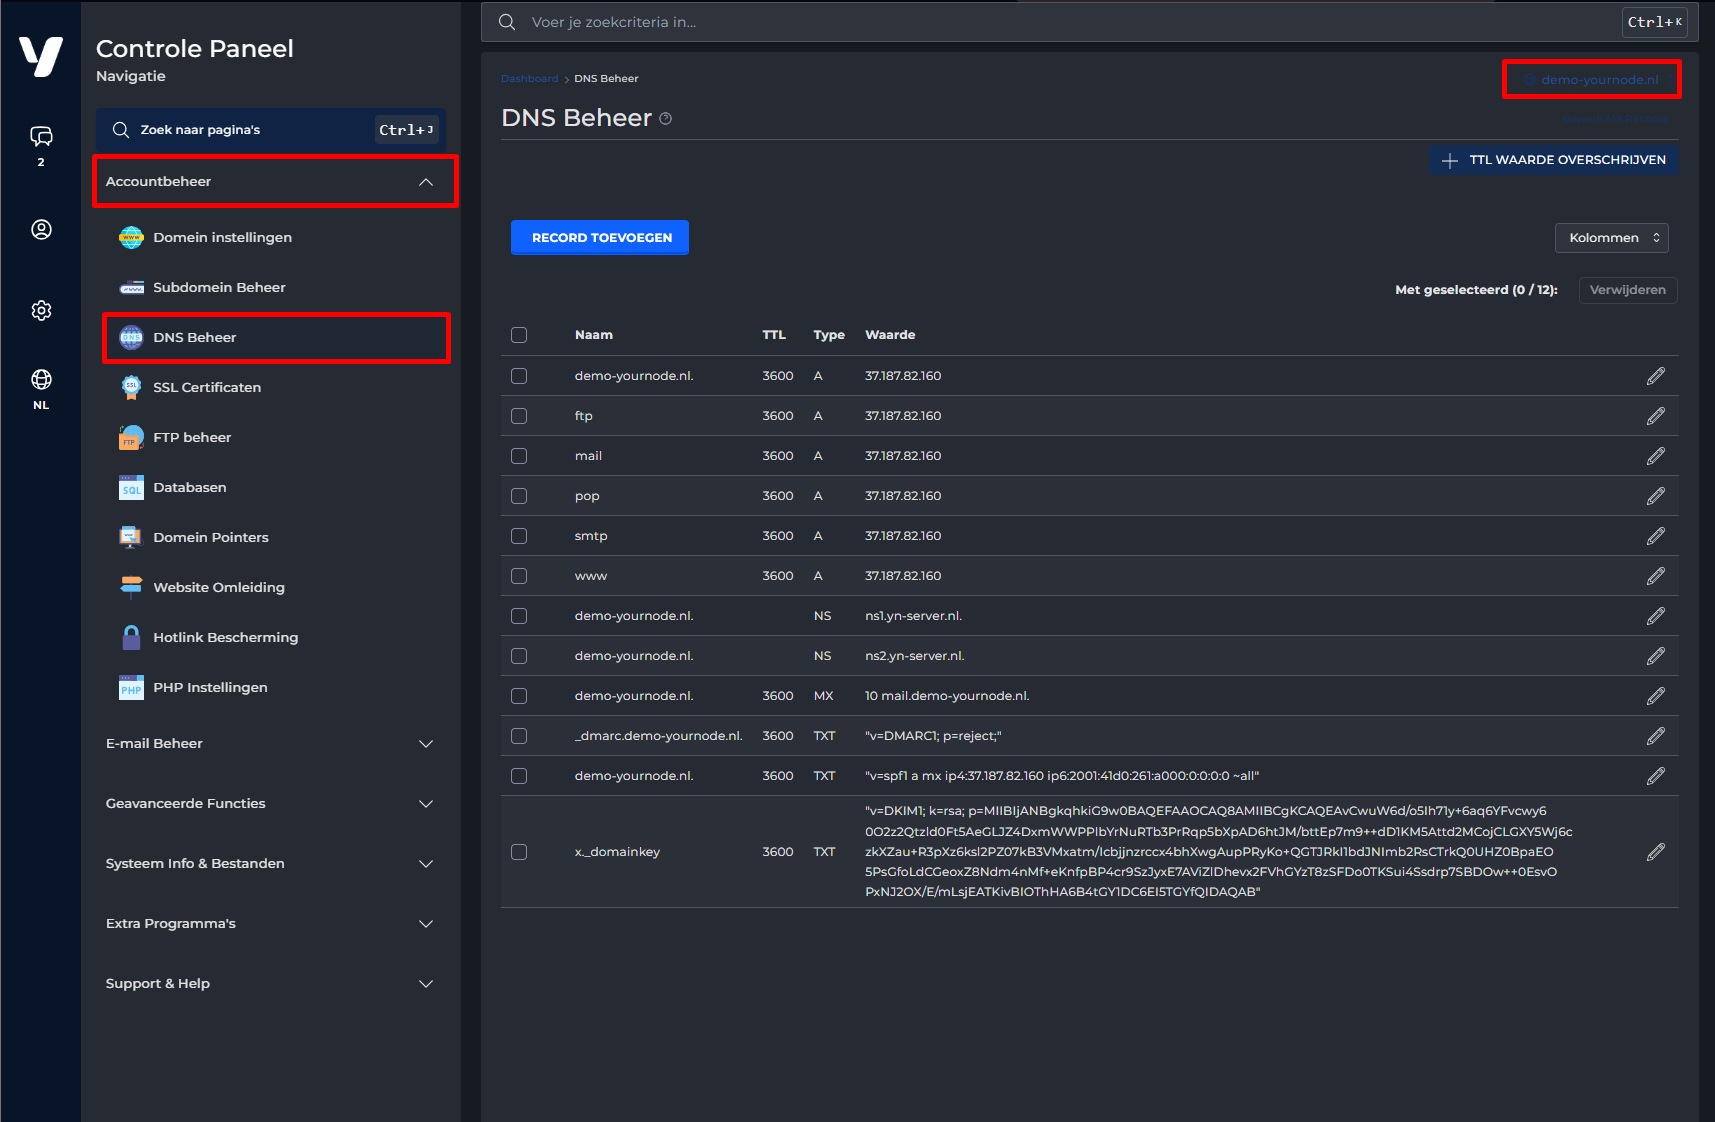
Task: Edit the ftp A record pencil icon
Action: pyautogui.click(x=1656, y=416)
